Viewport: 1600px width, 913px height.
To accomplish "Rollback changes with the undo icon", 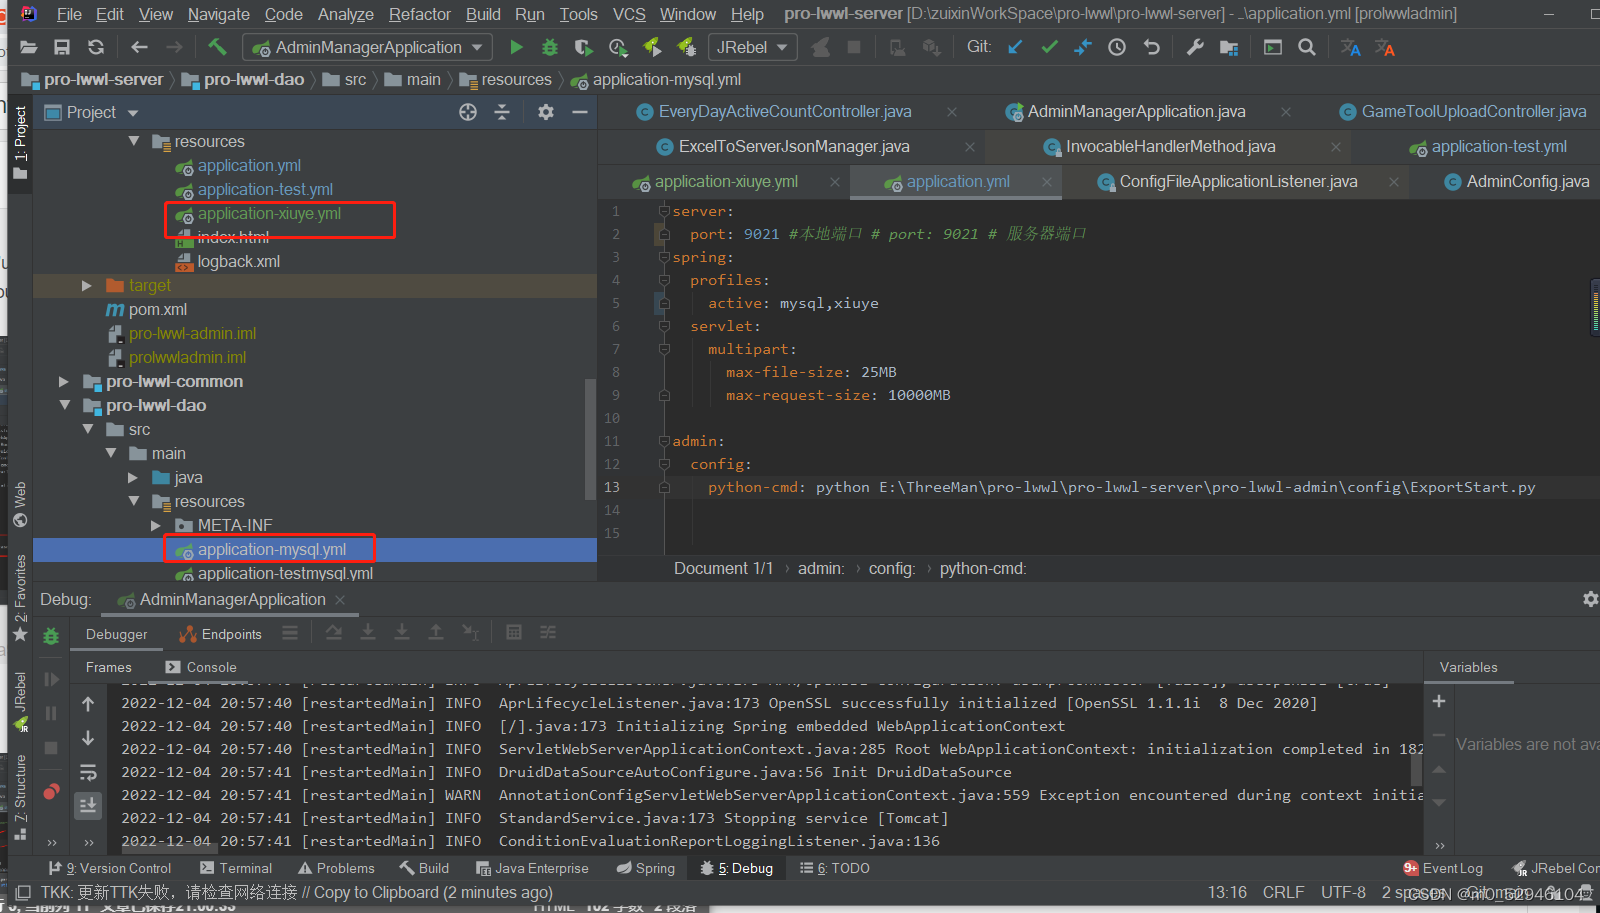I will [x=1152, y=47].
